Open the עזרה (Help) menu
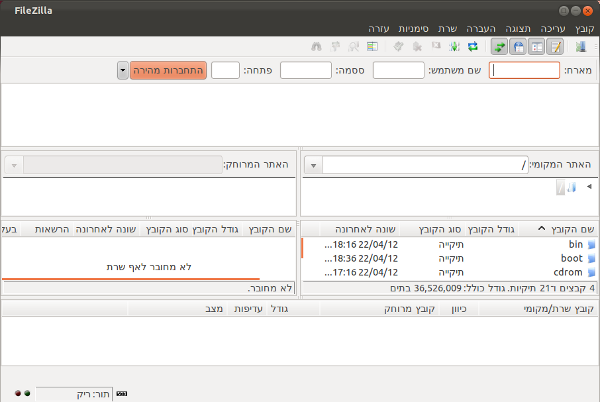This screenshot has width=600, height=402. click(x=379, y=29)
